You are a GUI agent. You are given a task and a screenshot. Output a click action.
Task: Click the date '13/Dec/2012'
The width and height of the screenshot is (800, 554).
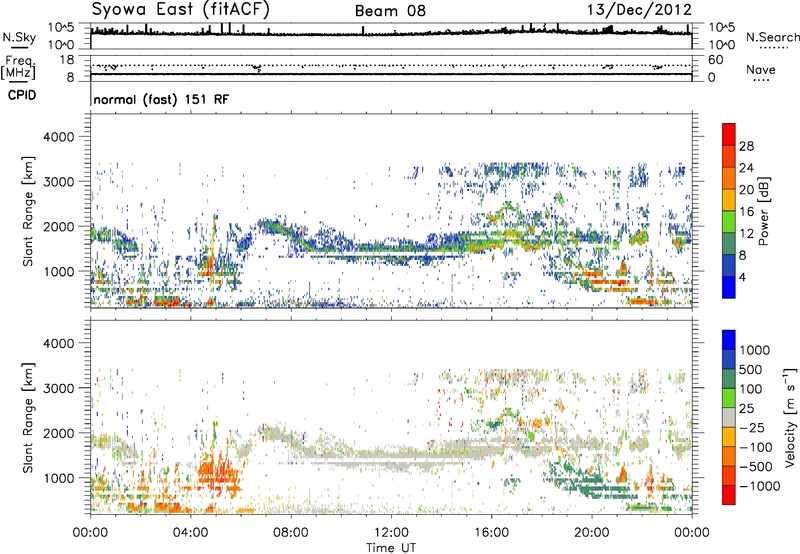[639, 10]
